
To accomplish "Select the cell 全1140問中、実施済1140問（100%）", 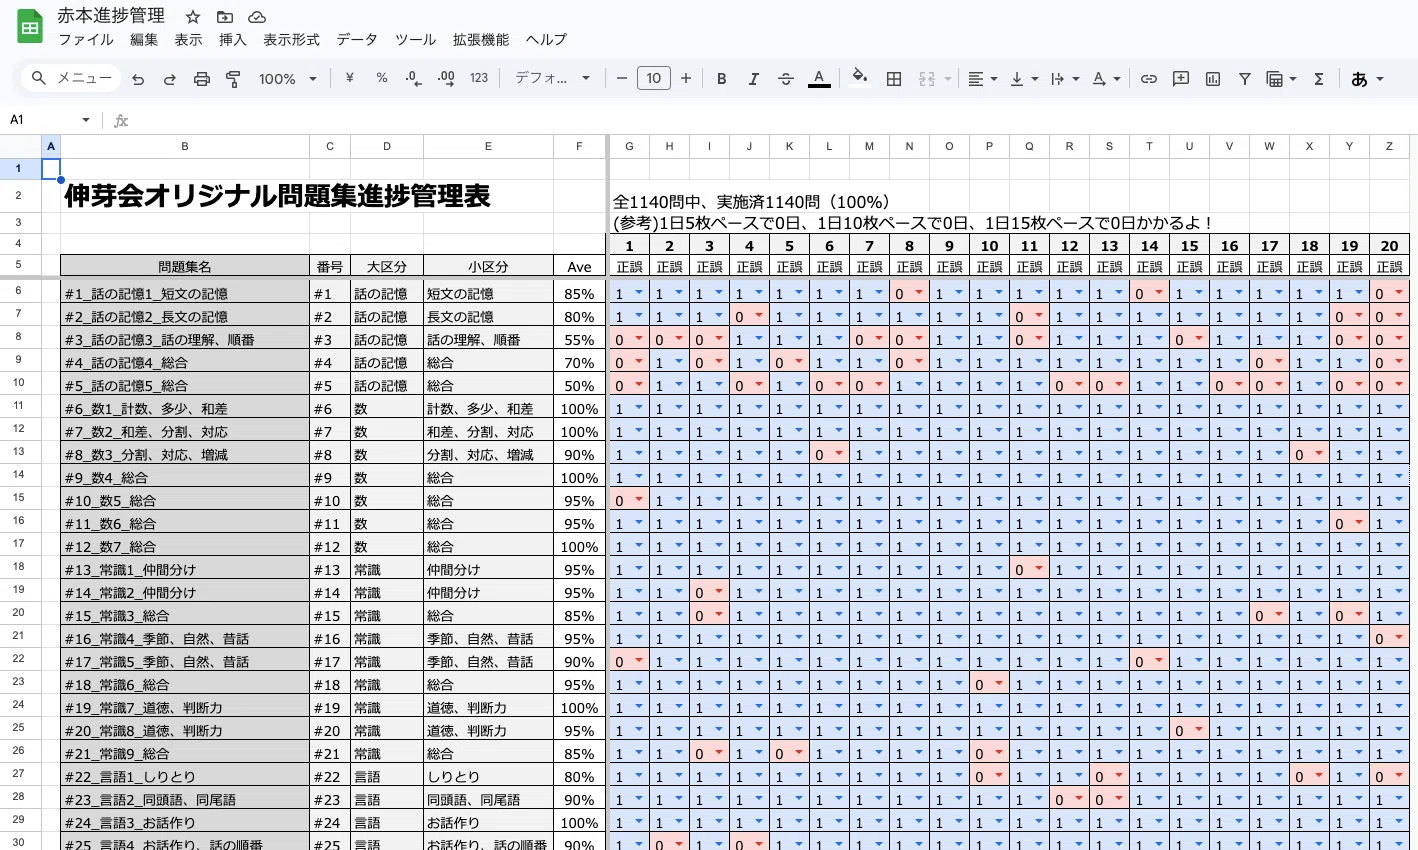I will tap(751, 202).
